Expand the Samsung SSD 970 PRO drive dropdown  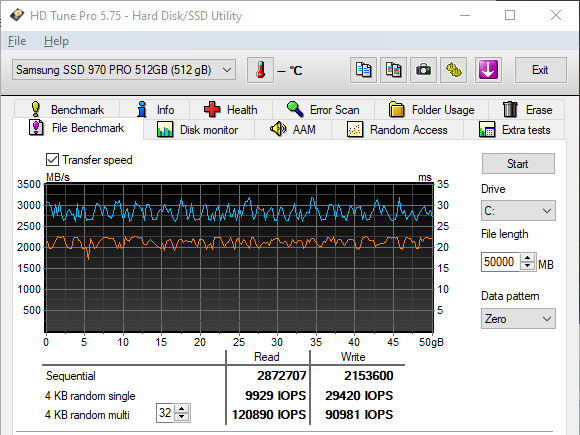coord(124,70)
